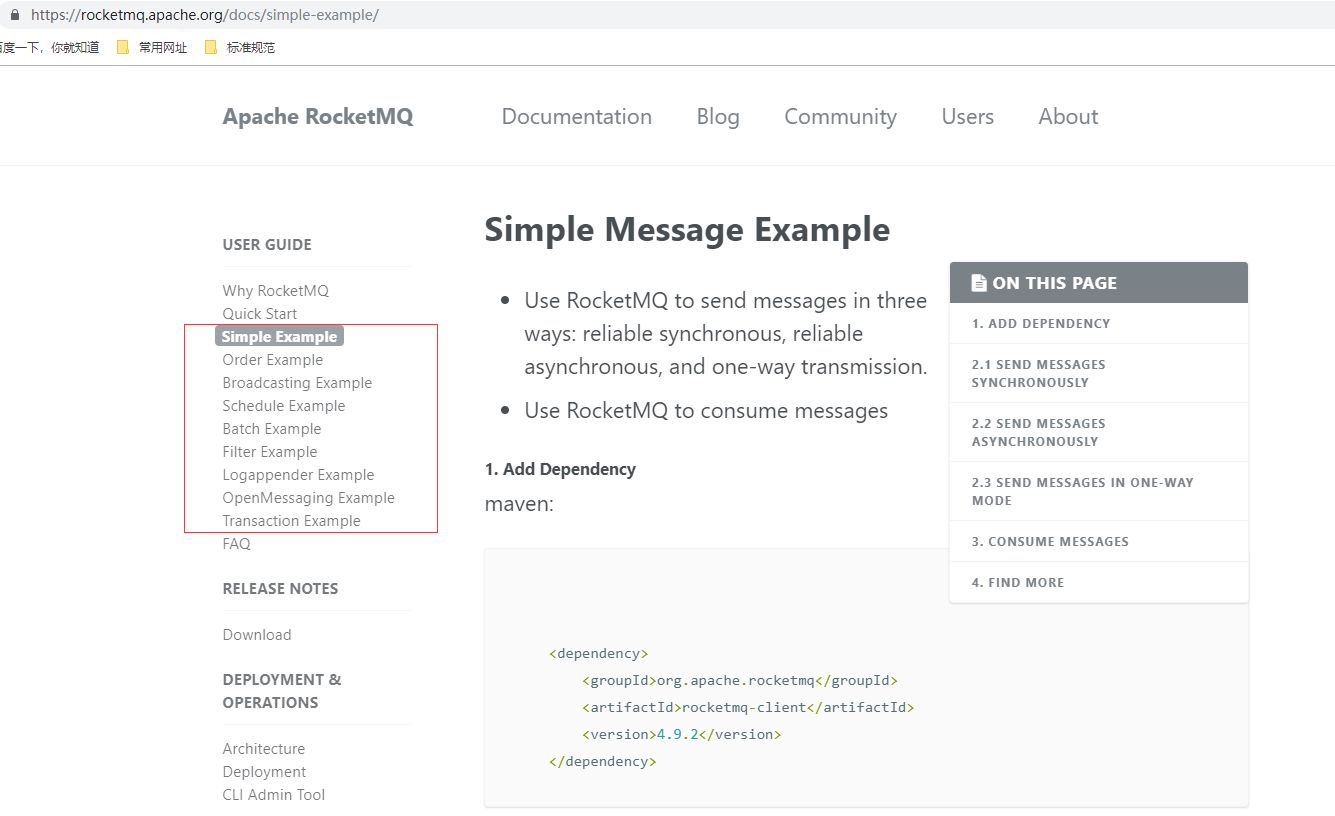
Task: Open the Why RocketMQ sidebar link
Action: (276, 291)
